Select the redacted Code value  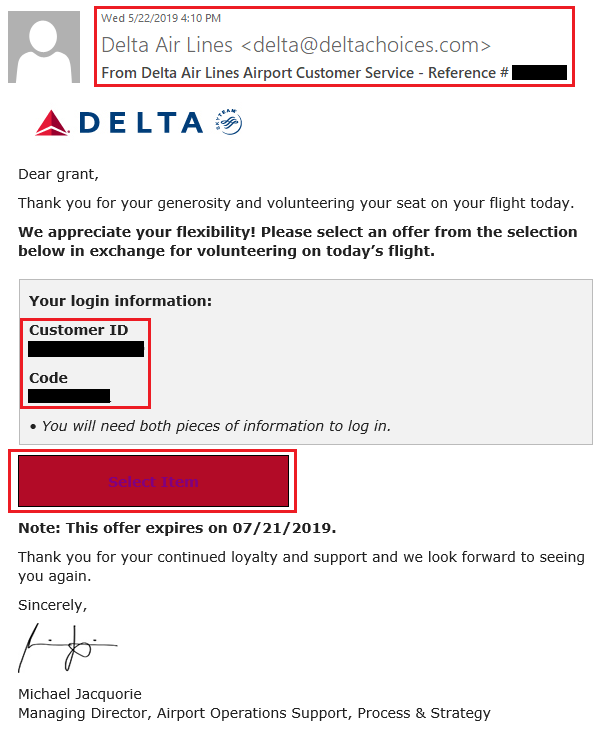click(x=69, y=396)
